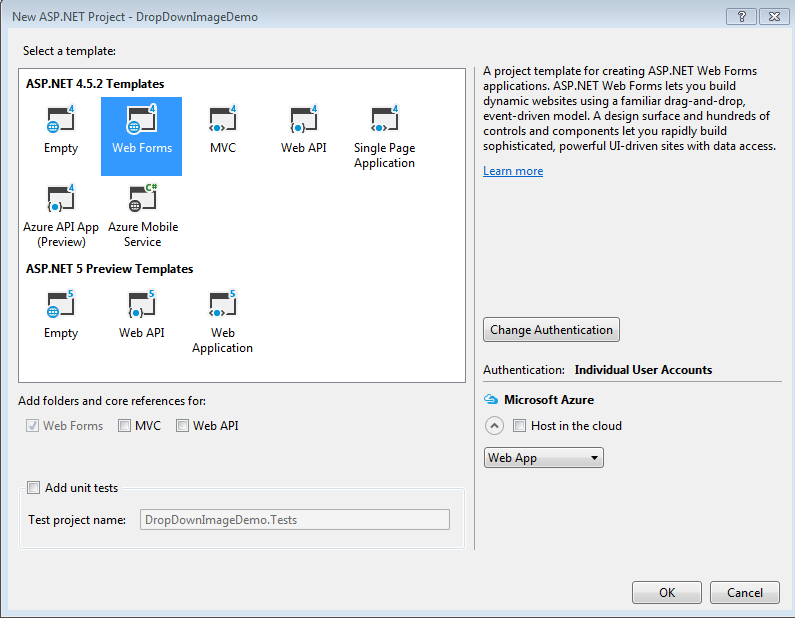Click the 'Authentication:' label

(524, 370)
